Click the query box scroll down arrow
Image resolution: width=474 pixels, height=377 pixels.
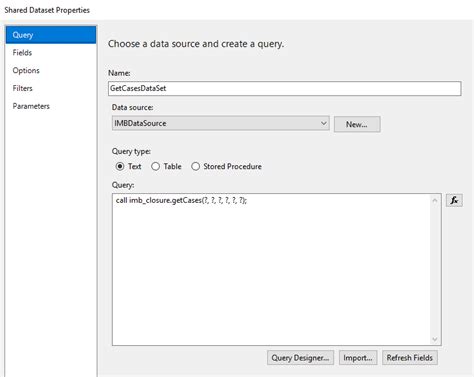435,339
